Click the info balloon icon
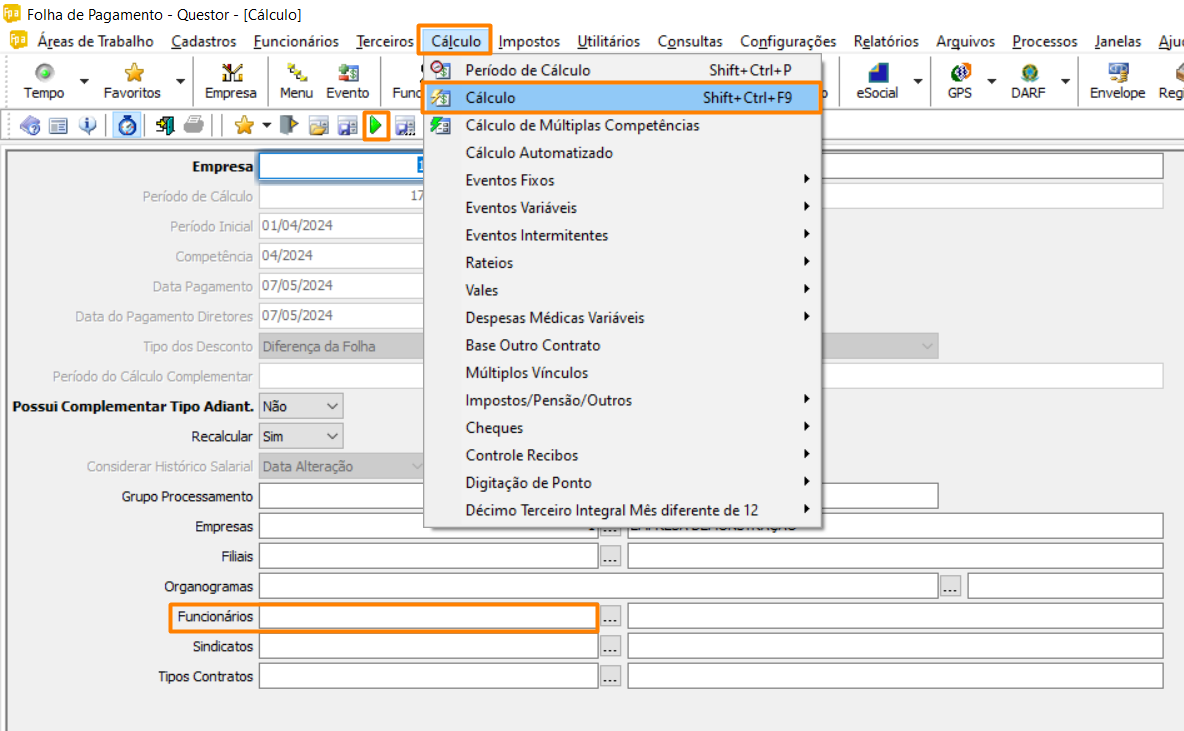 pos(88,125)
